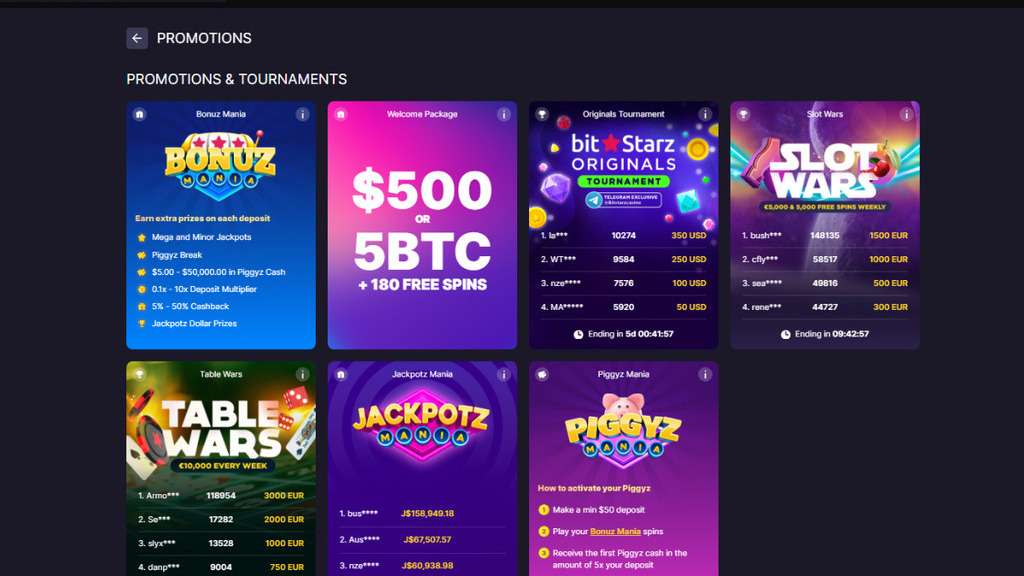The image size is (1024, 576).
Task: Click the back arrow next to Promotions
Action: point(136,39)
